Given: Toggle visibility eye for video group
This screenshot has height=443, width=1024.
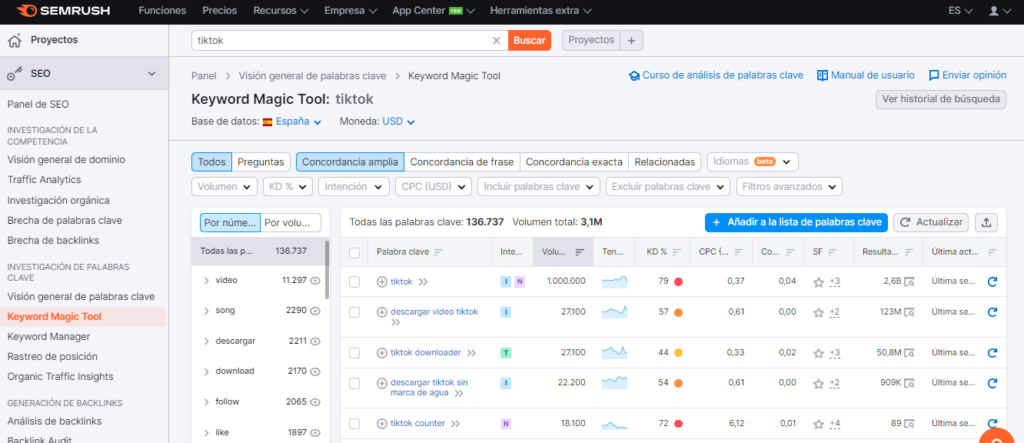Looking at the screenshot, I should pos(315,280).
